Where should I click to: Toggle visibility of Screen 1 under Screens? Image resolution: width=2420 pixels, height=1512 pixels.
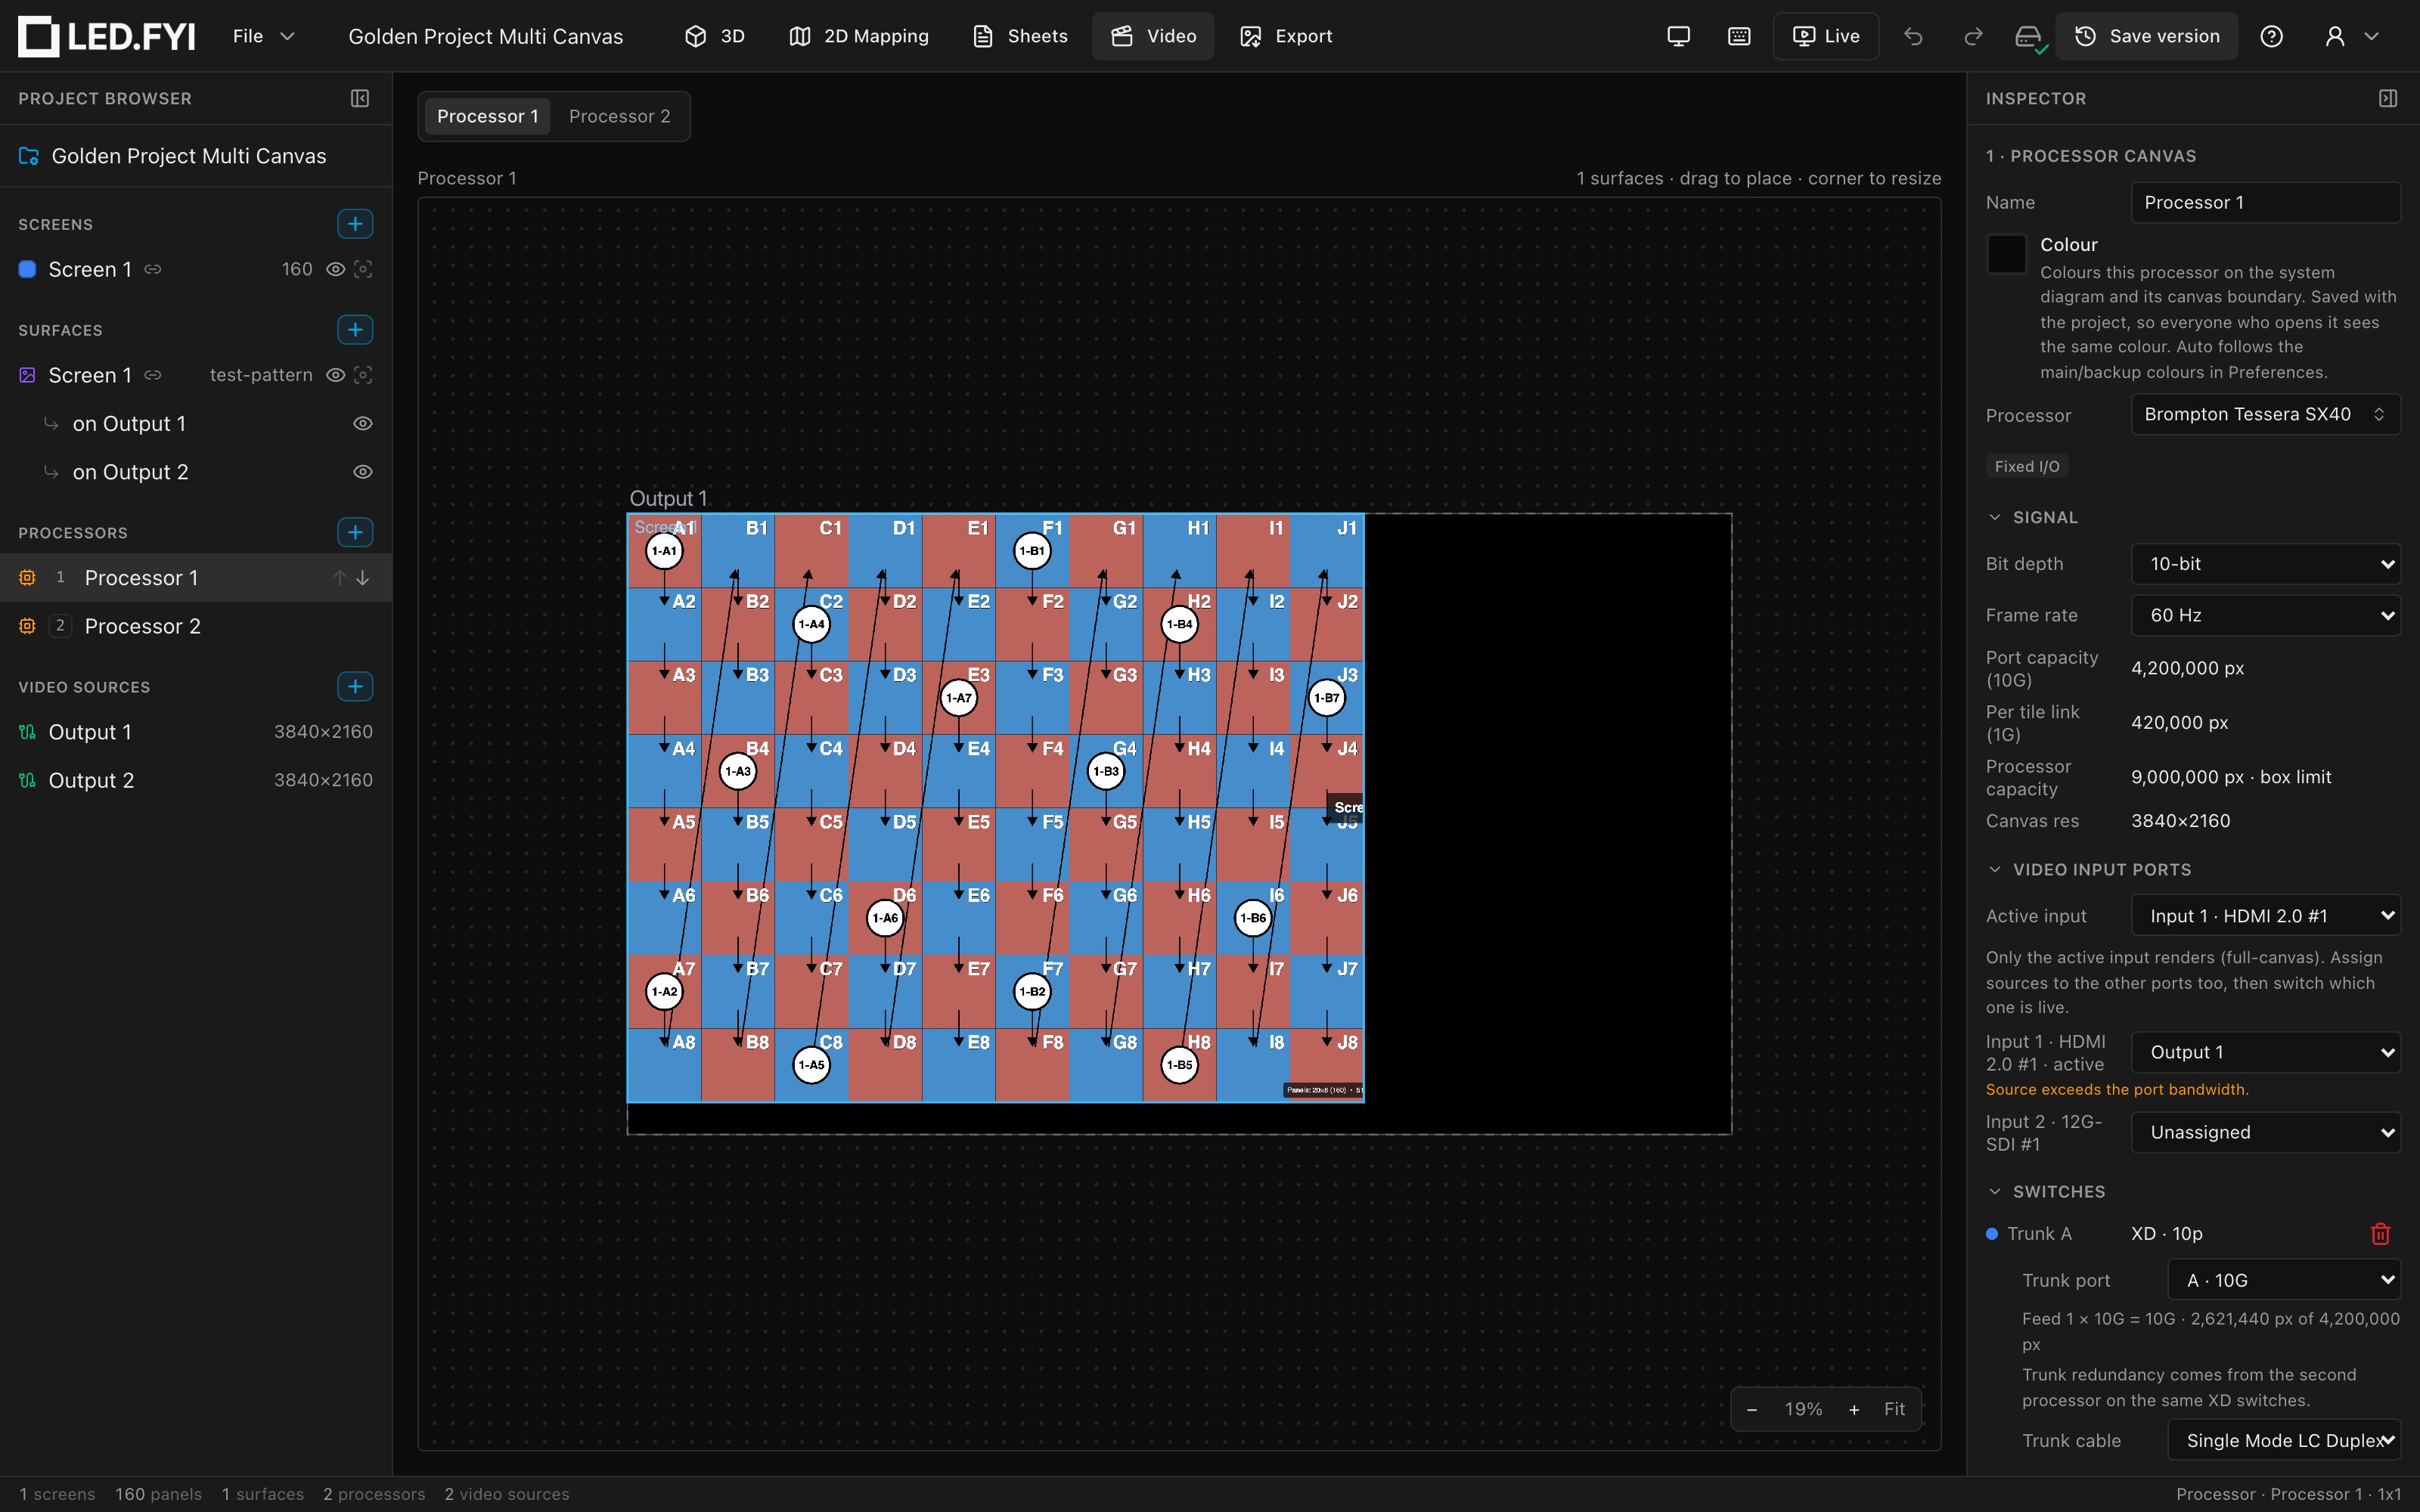[336, 269]
